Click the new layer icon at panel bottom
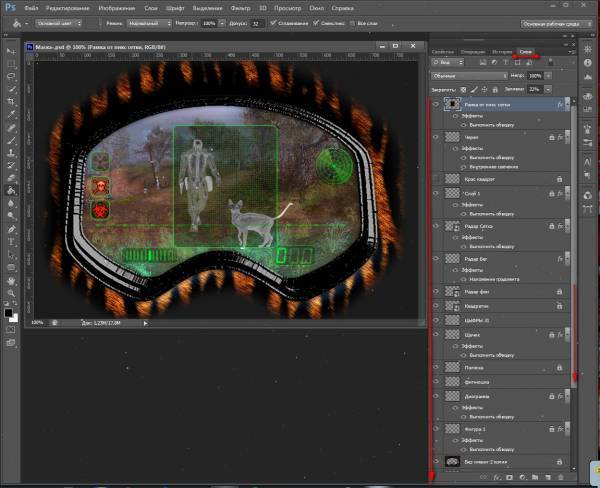 tap(550, 478)
